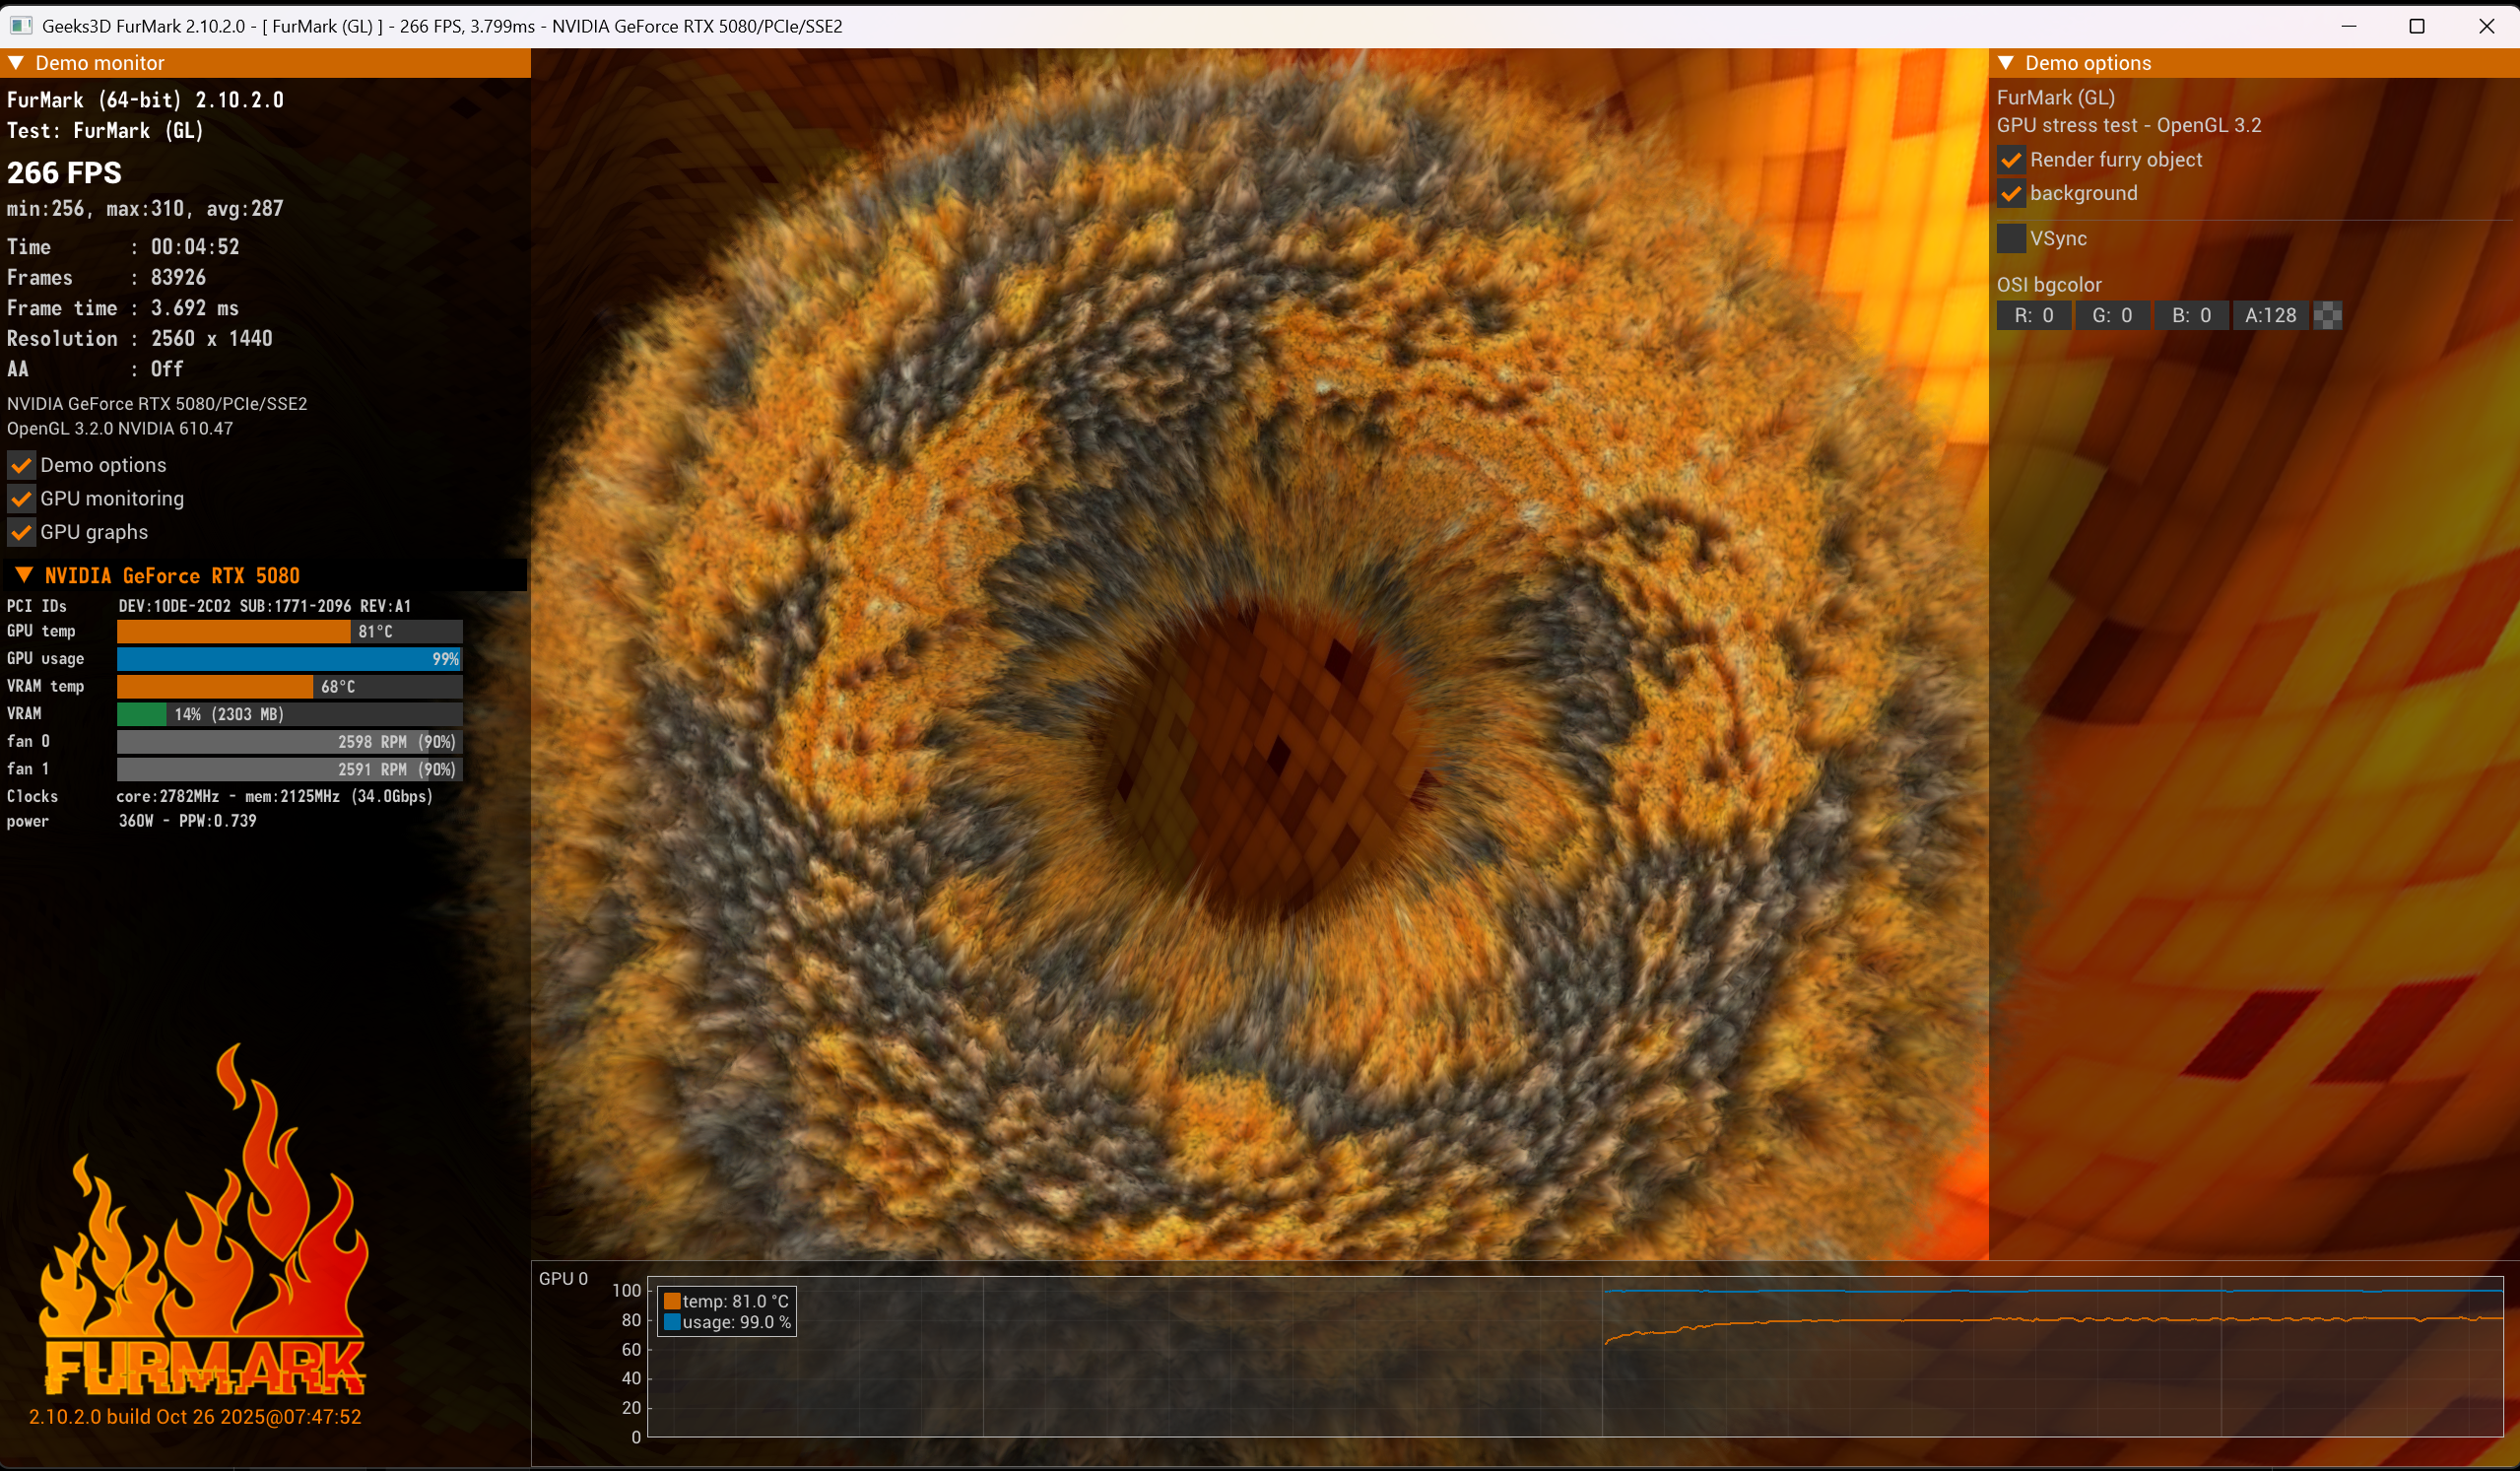Uncheck the GPU monitoring checkbox
This screenshot has width=2520, height=1471.
tap(21, 499)
